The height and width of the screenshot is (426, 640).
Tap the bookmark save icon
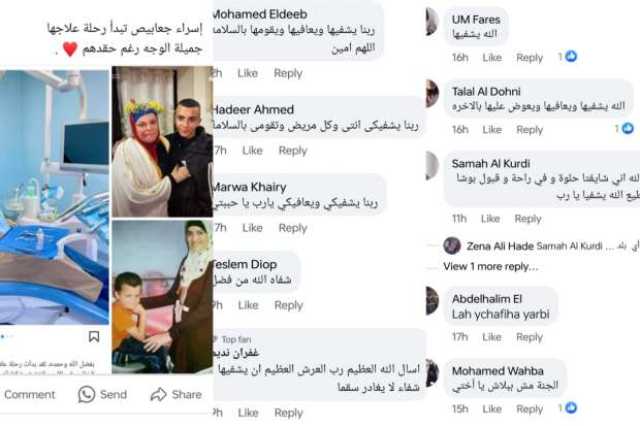tap(94, 337)
